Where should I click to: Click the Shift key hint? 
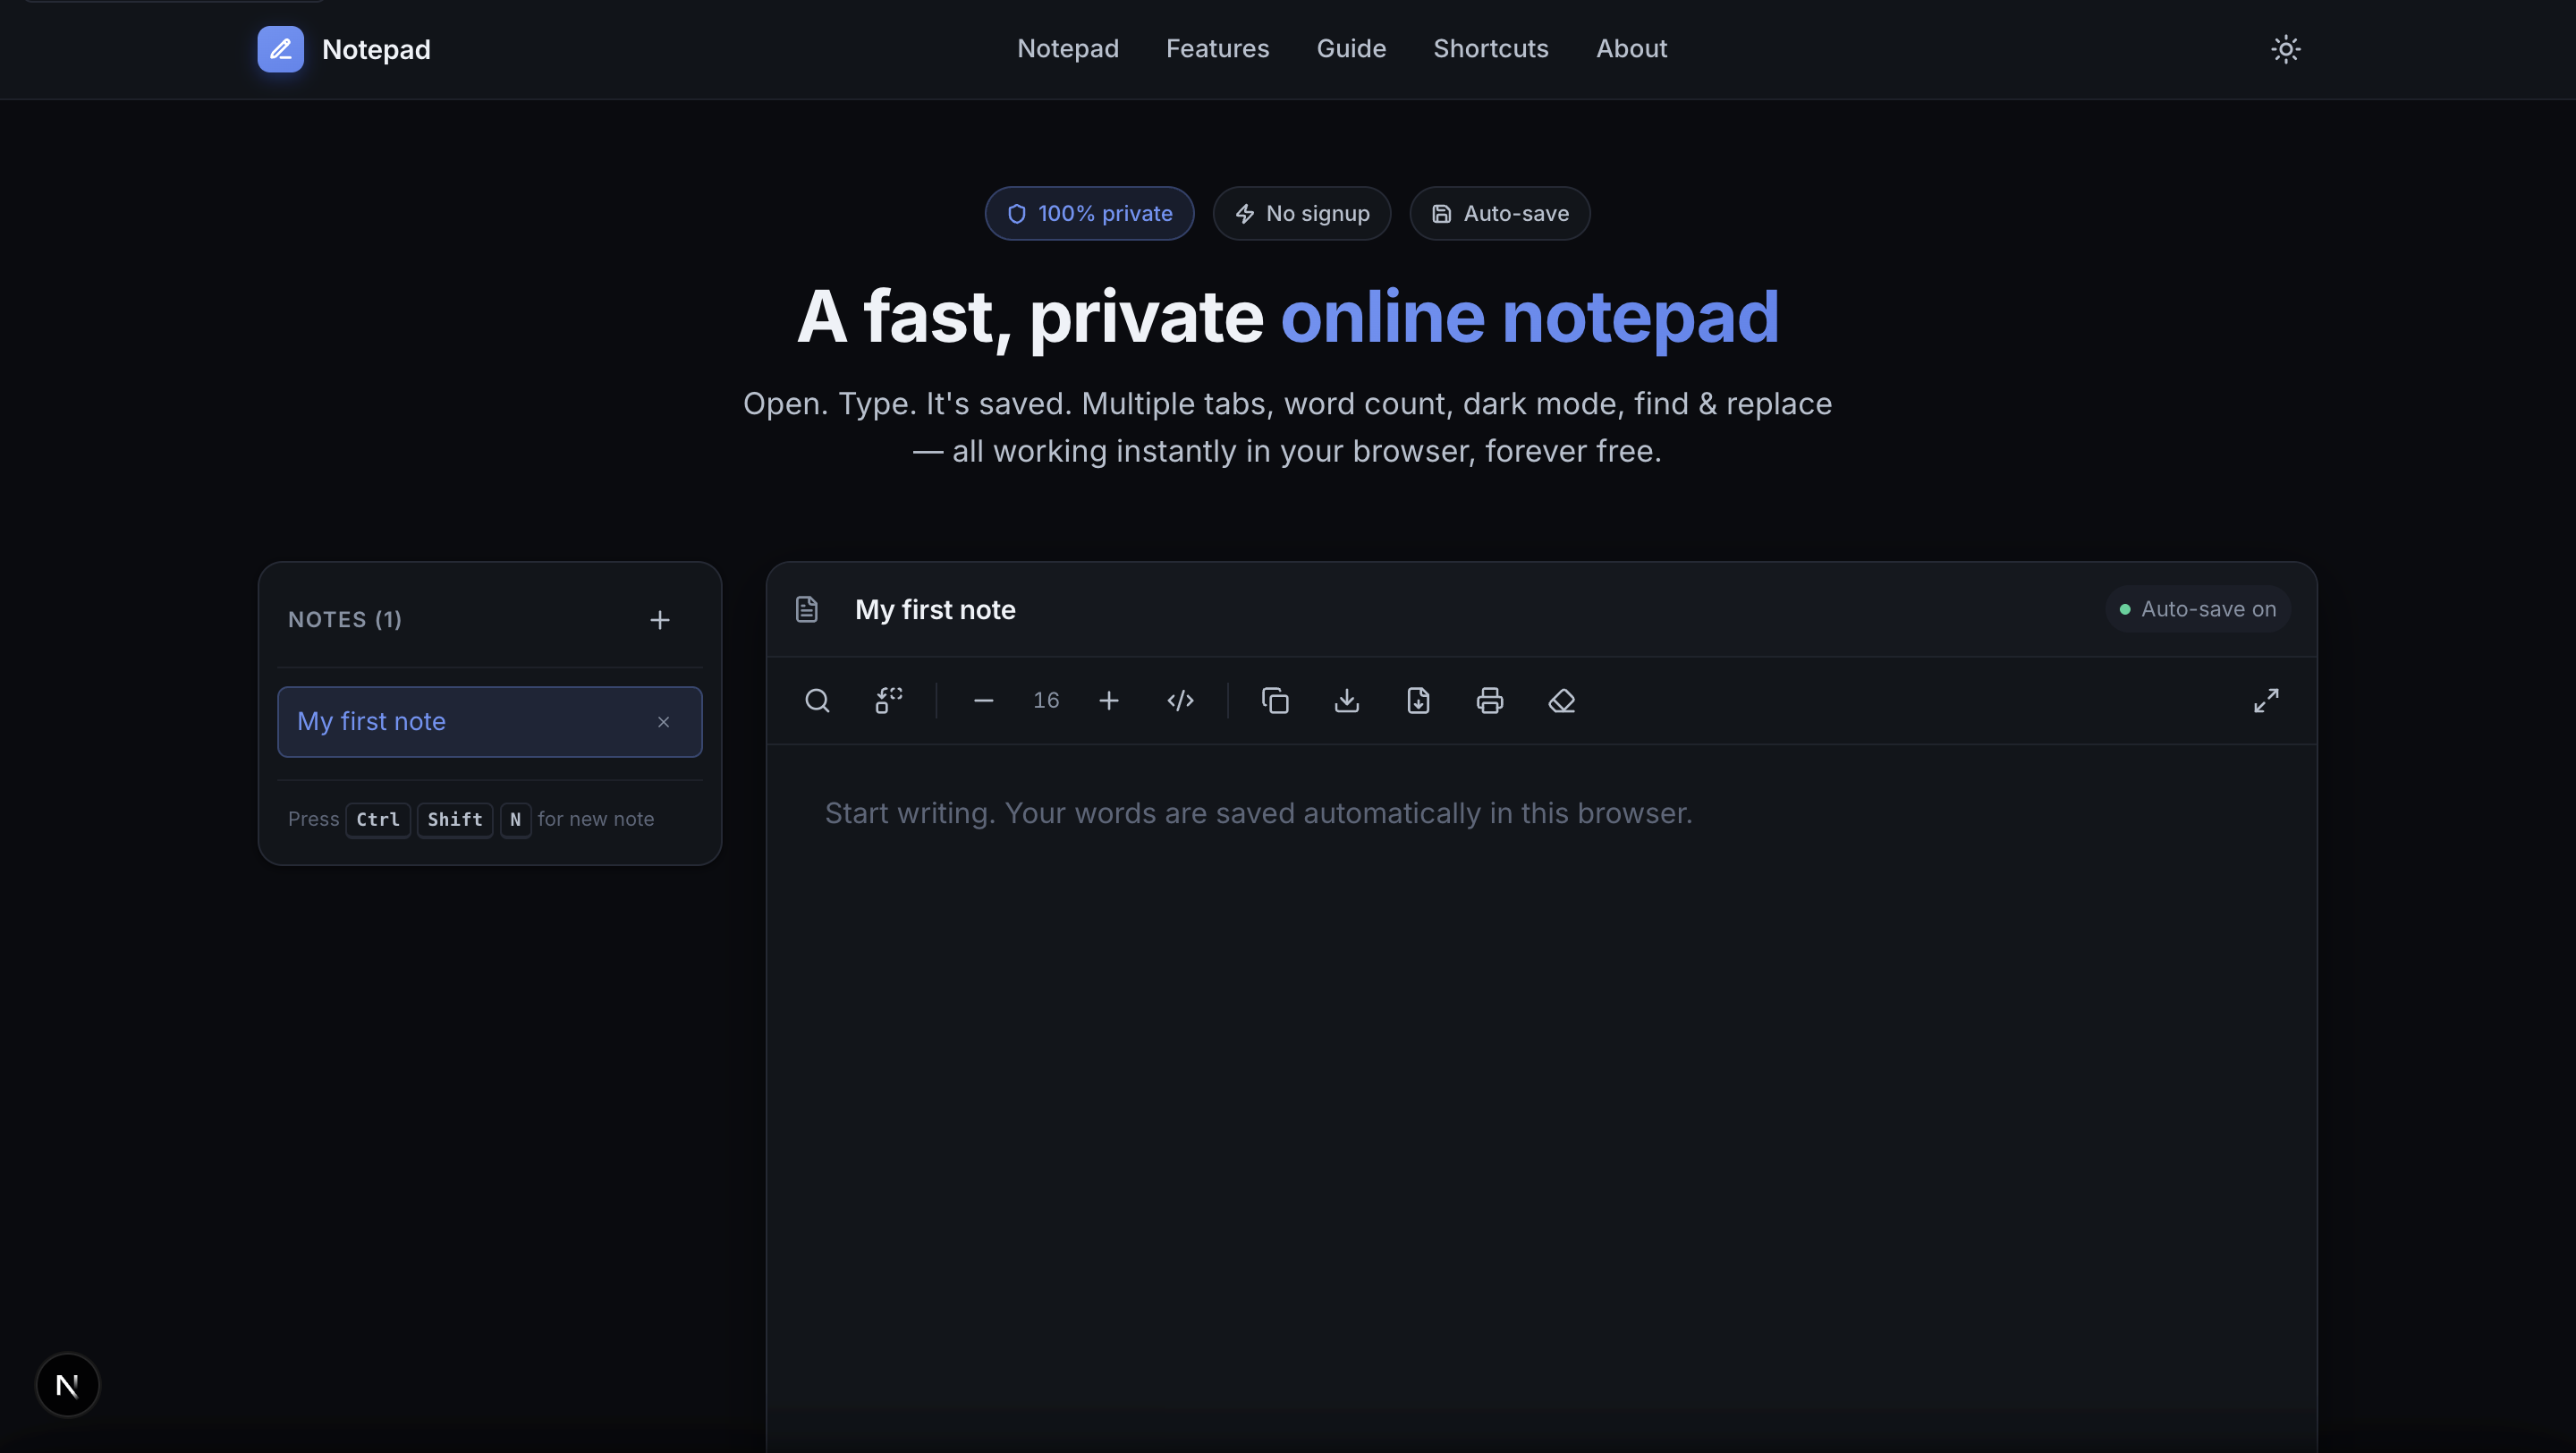pos(455,820)
